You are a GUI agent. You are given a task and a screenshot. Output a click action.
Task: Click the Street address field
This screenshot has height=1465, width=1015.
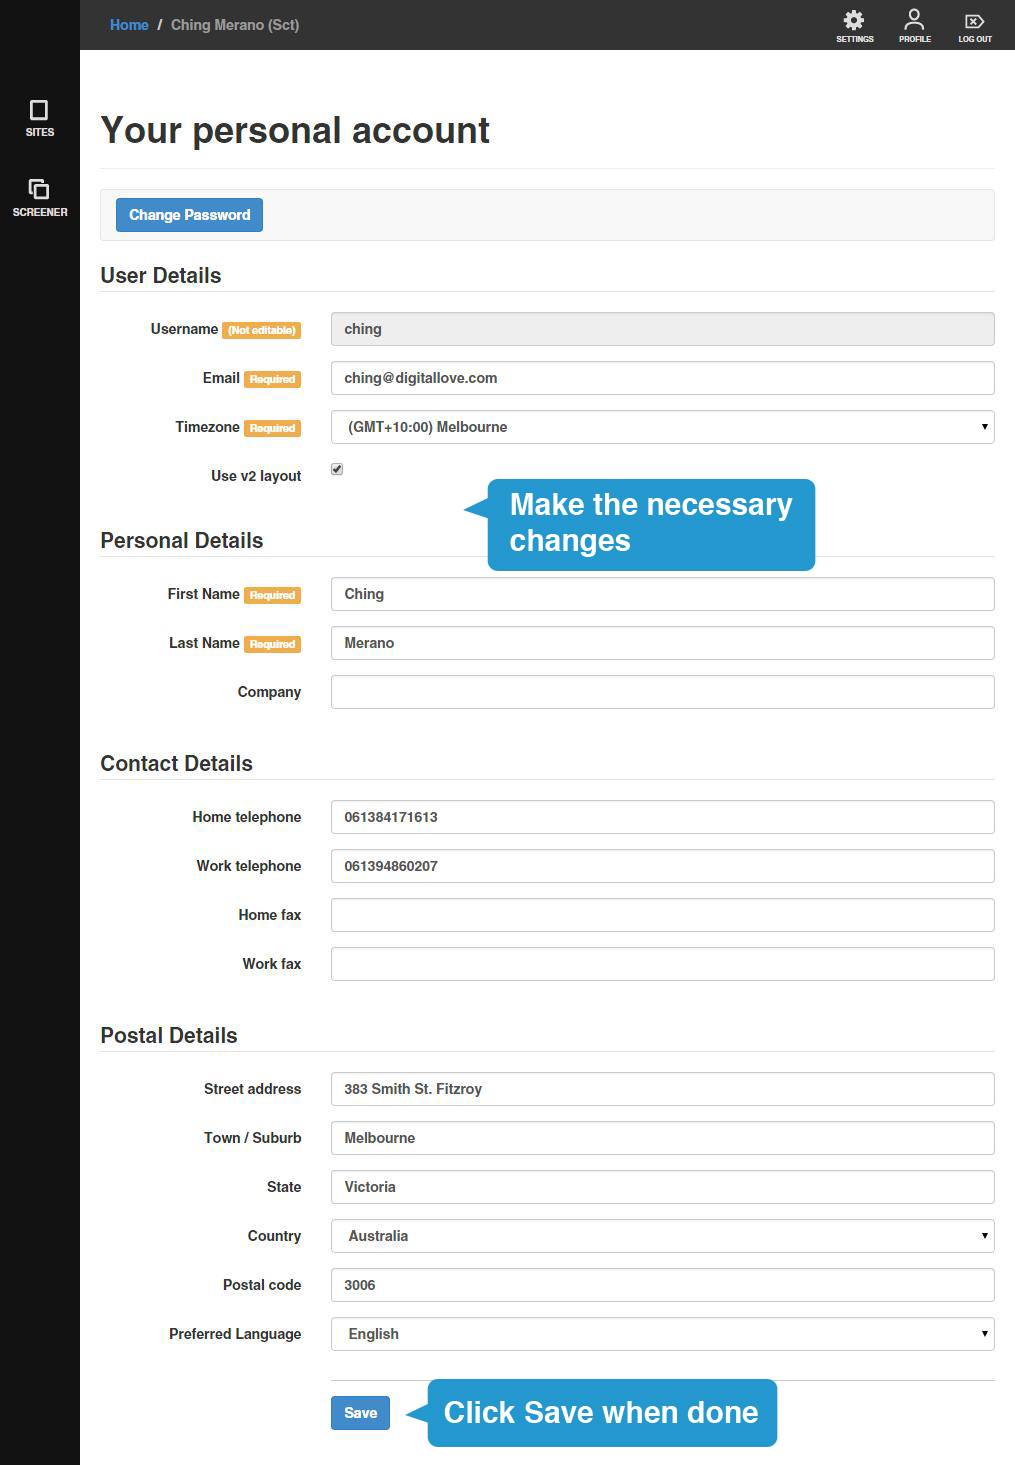point(662,1088)
